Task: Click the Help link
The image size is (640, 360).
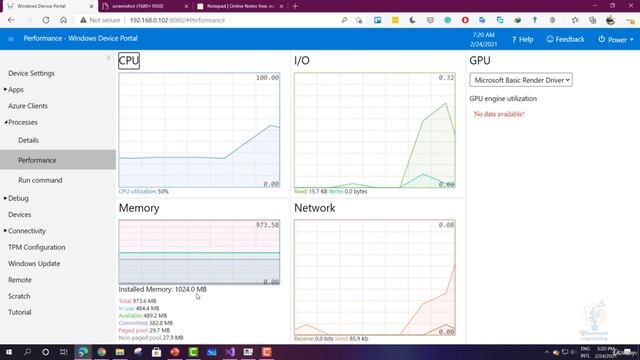Action: pos(522,39)
